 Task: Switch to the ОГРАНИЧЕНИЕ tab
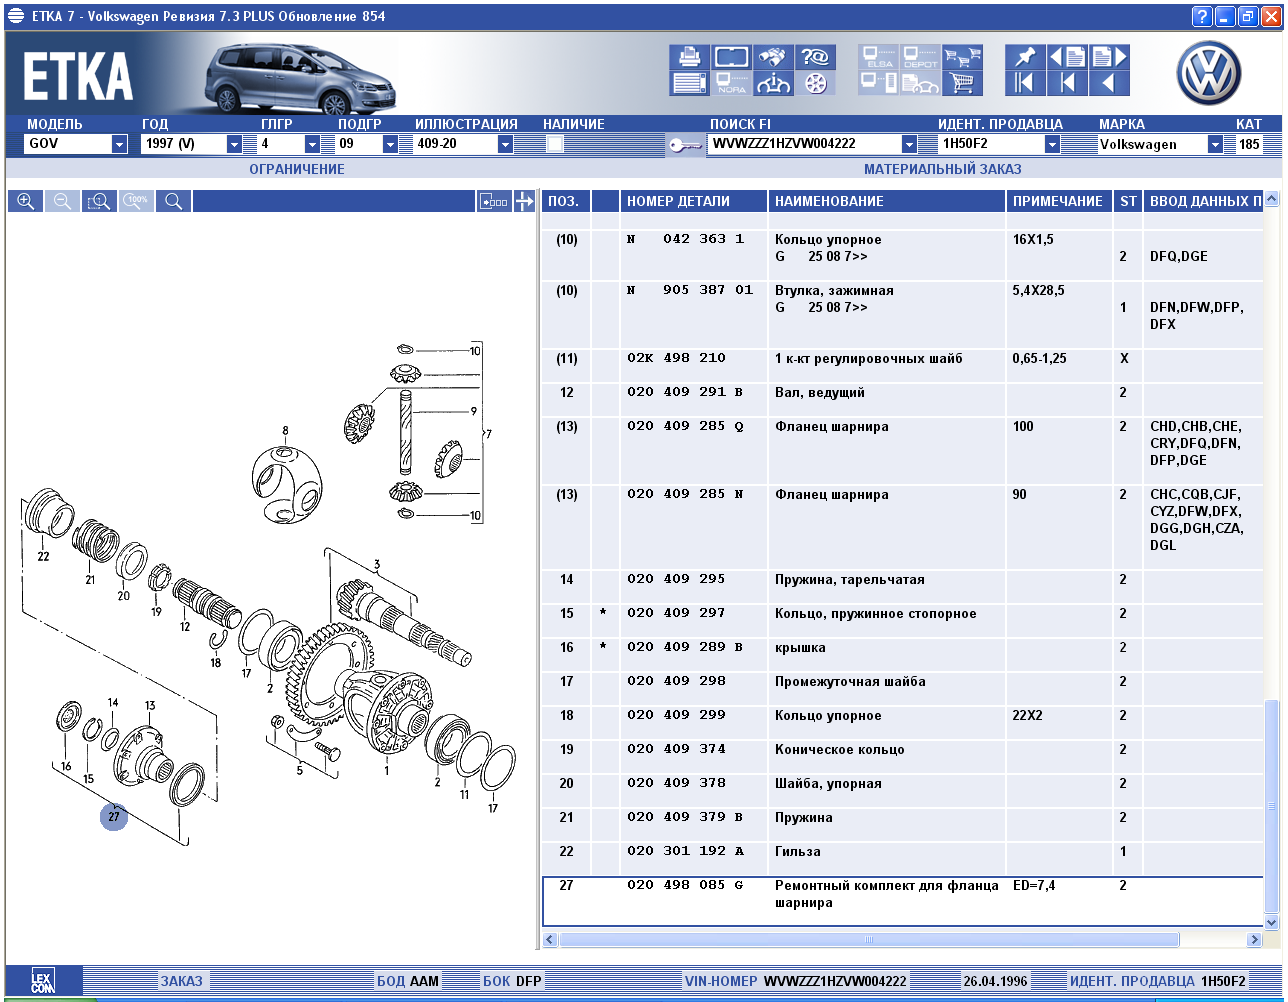pos(296,169)
